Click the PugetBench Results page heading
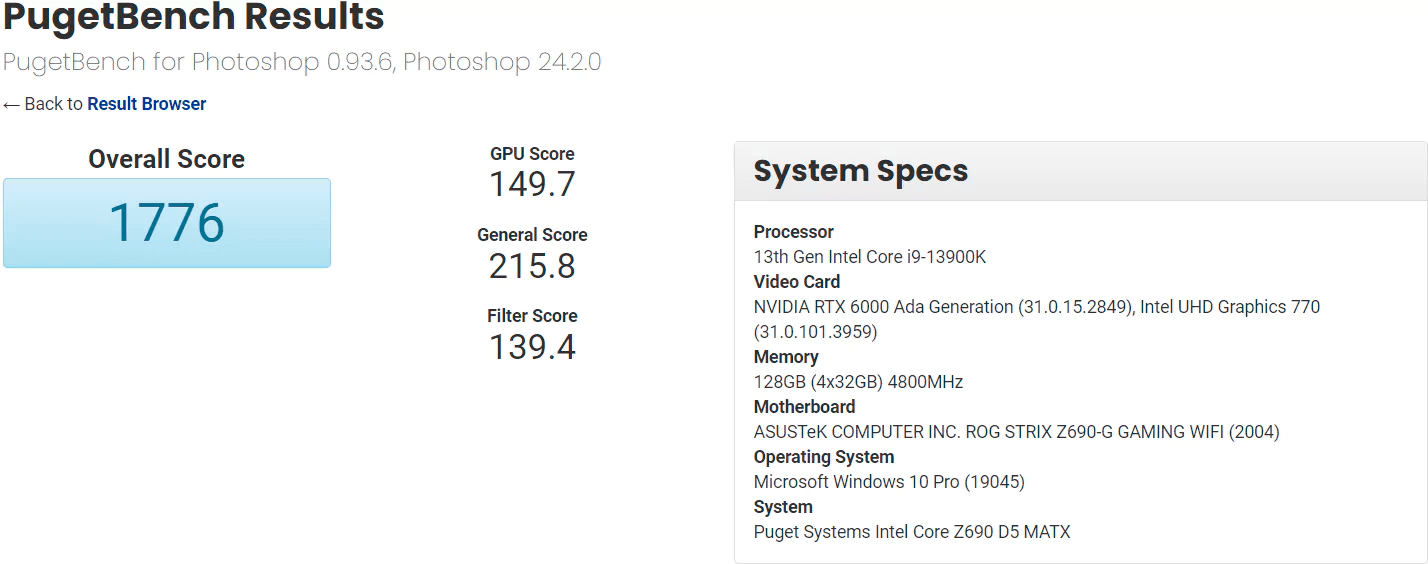 pyautogui.click(x=194, y=17)
